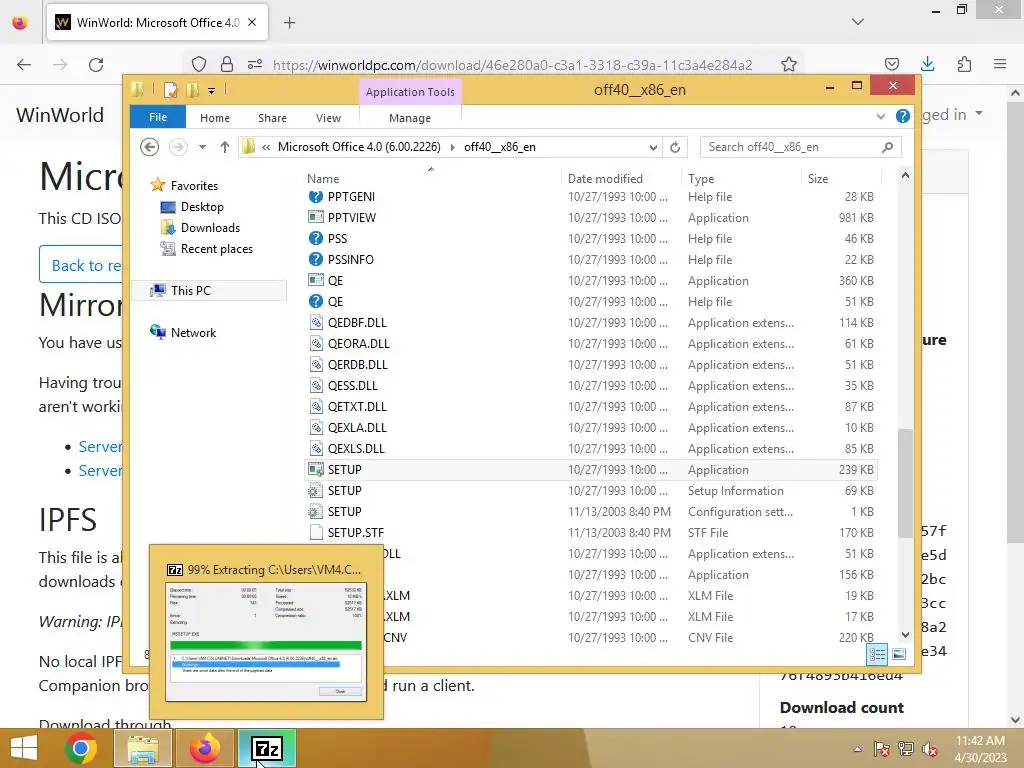Image resolution: width=1024 pixels, height=768 pixels.
Task: Expand the address bar path dropdown
Action: (652, 148)
